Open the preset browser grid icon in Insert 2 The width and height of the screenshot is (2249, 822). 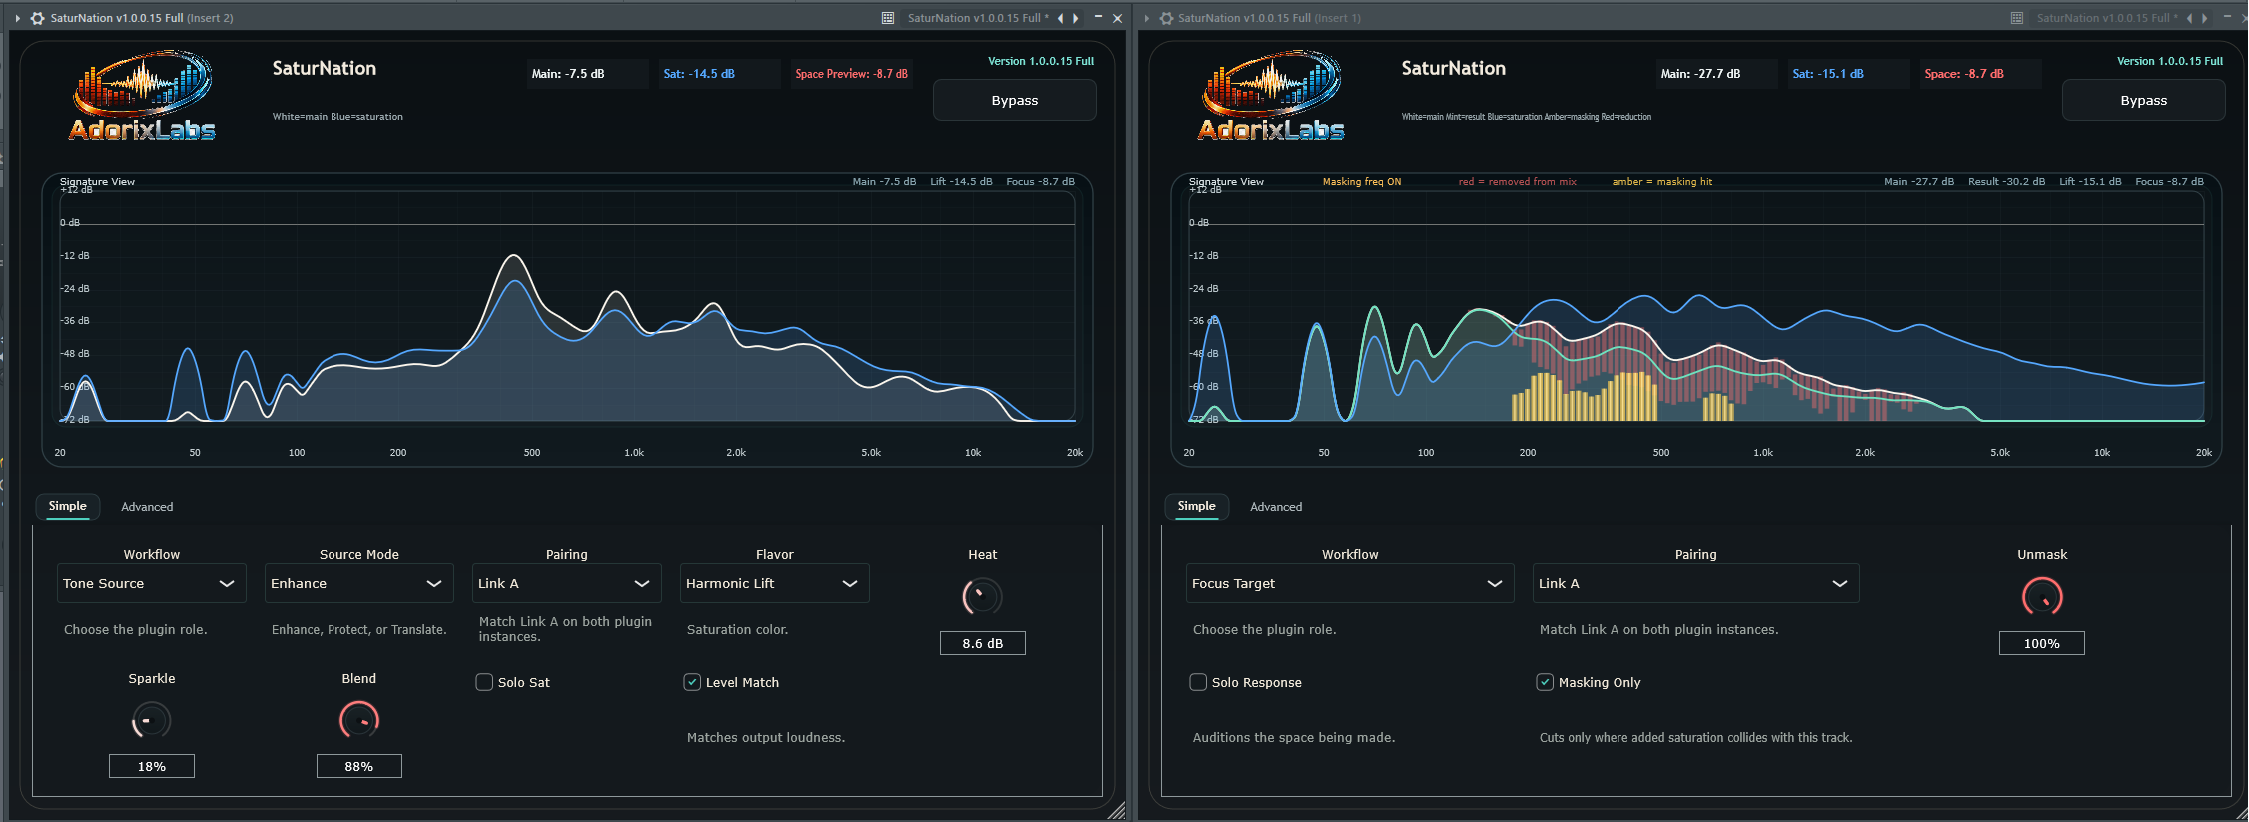[x=888, y=18]
